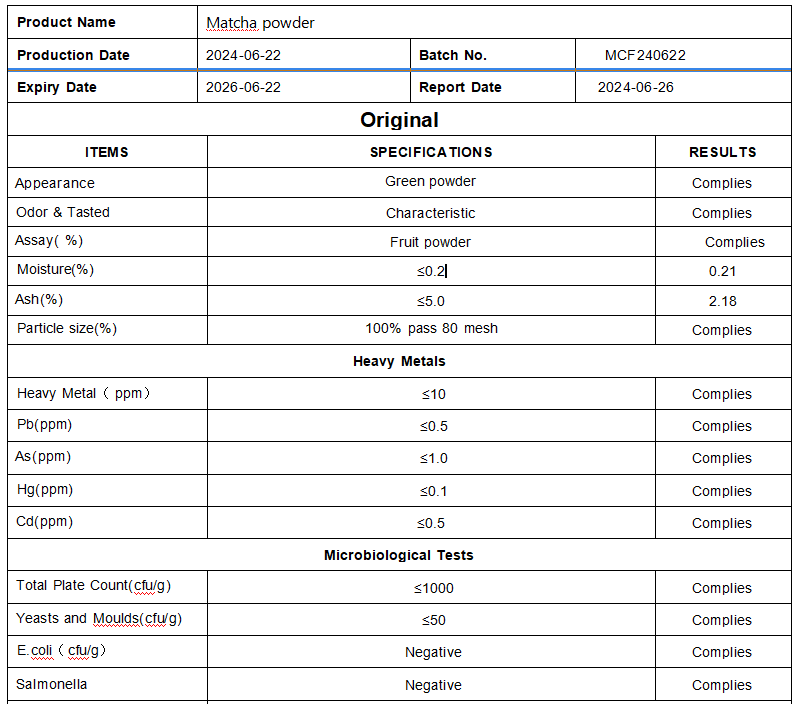Select the Hg(ppm) specification ≤0.1
This screenshot has width=796, height=704.
pos(433,491)
